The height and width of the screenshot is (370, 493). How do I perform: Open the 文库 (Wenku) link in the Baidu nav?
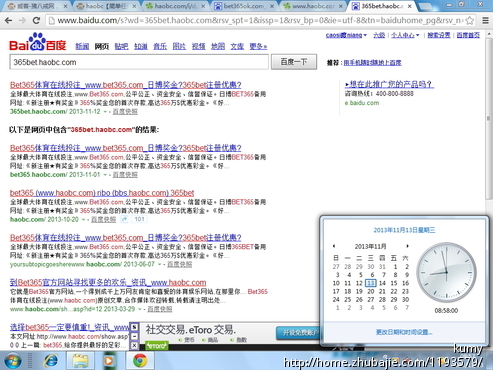[237, 46]
